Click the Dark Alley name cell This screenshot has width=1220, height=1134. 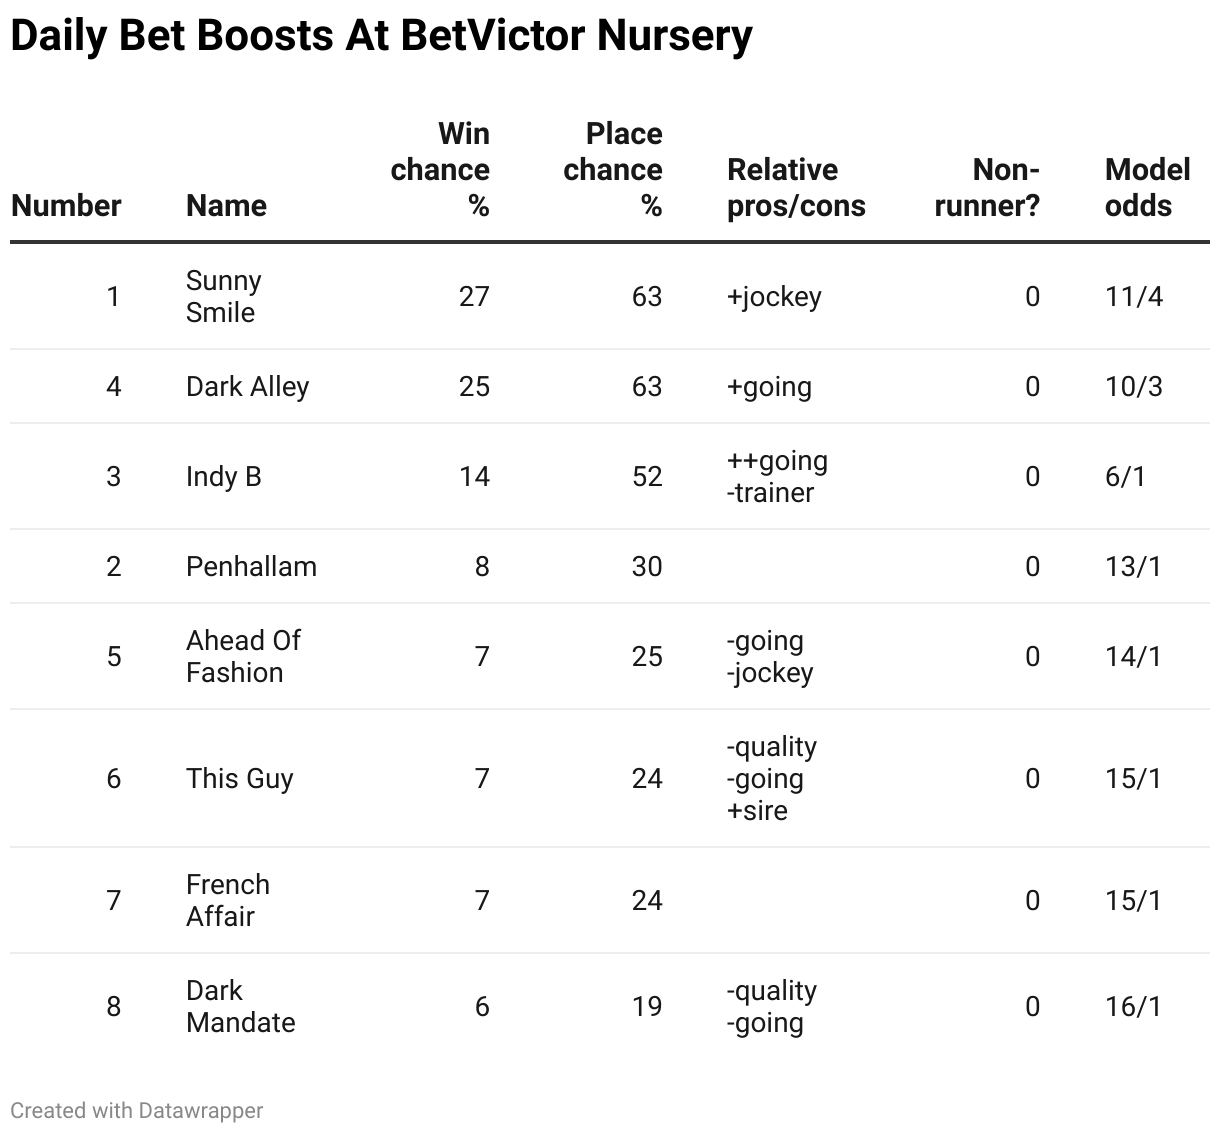[247, 387]
